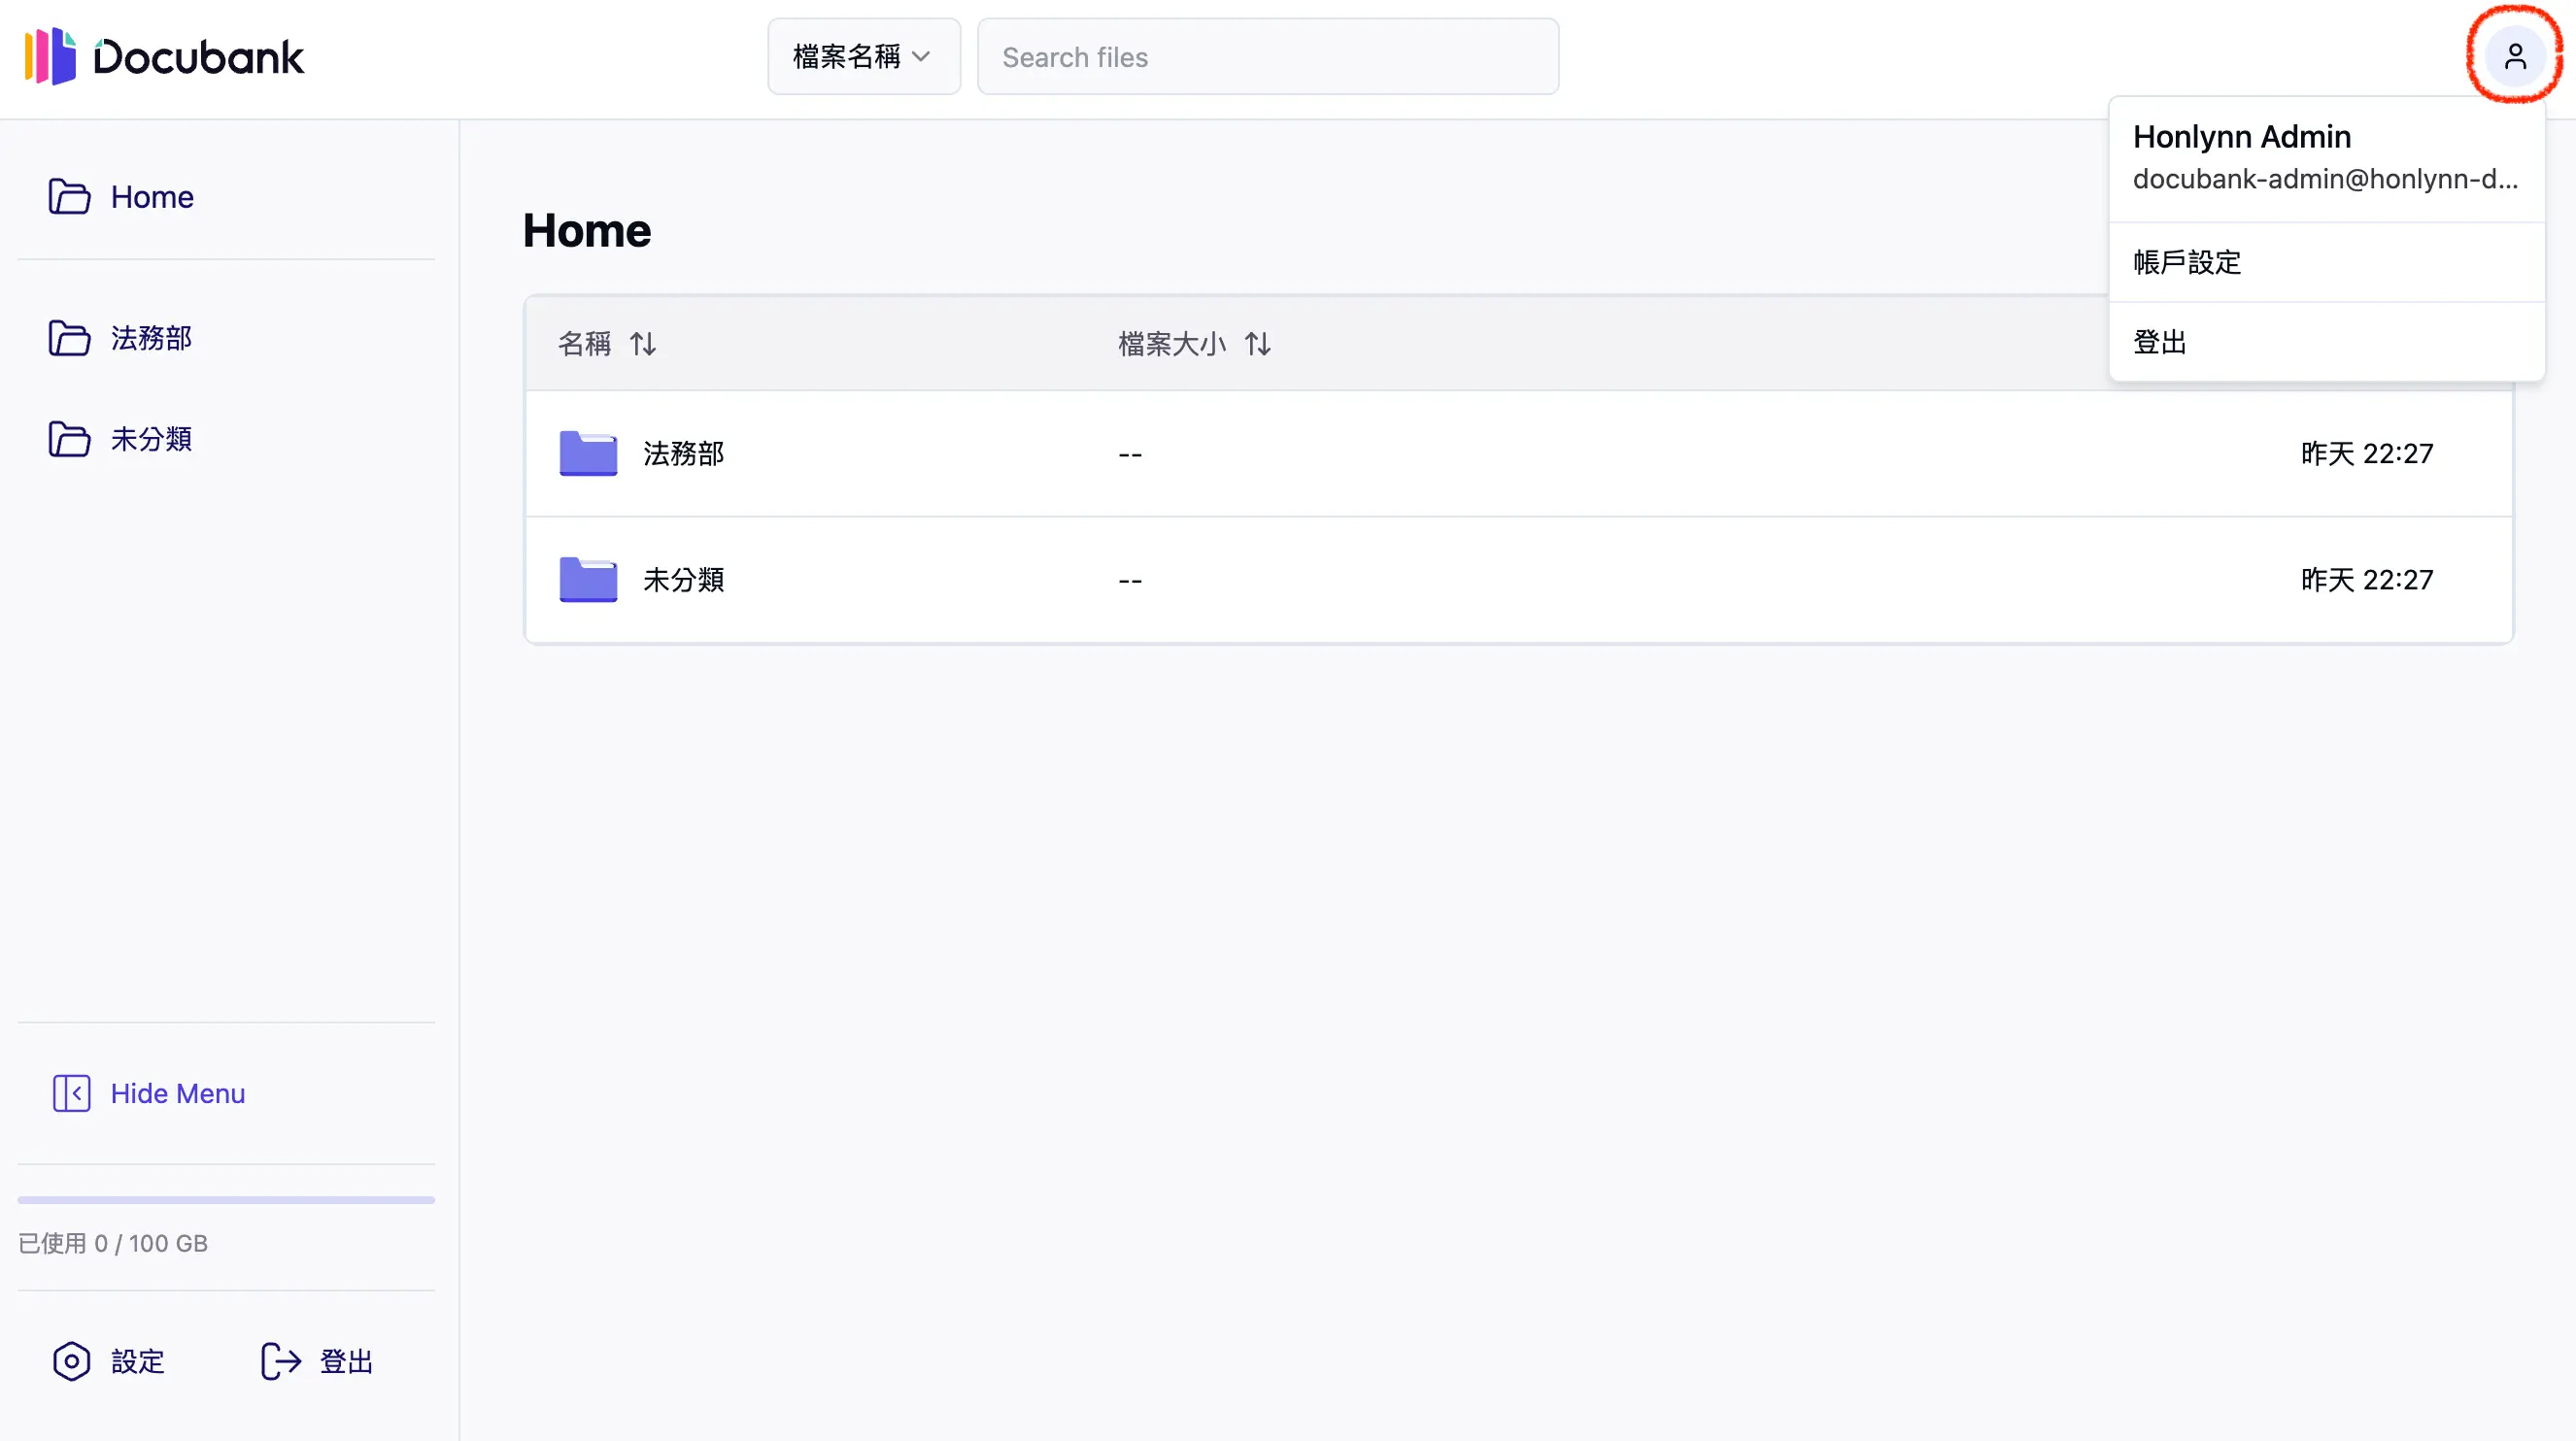Click the sidebar logout arrow icon
The image size is (2576, 1441).
click(281, 1361)
